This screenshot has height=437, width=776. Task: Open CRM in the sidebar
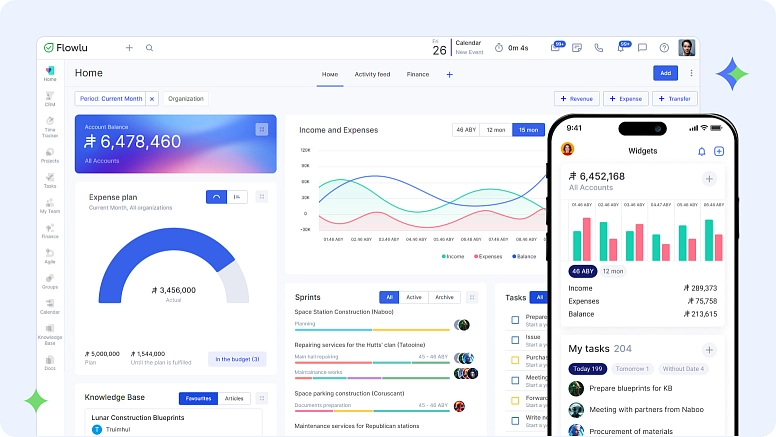pyautogui.click(x=50, y=99)
